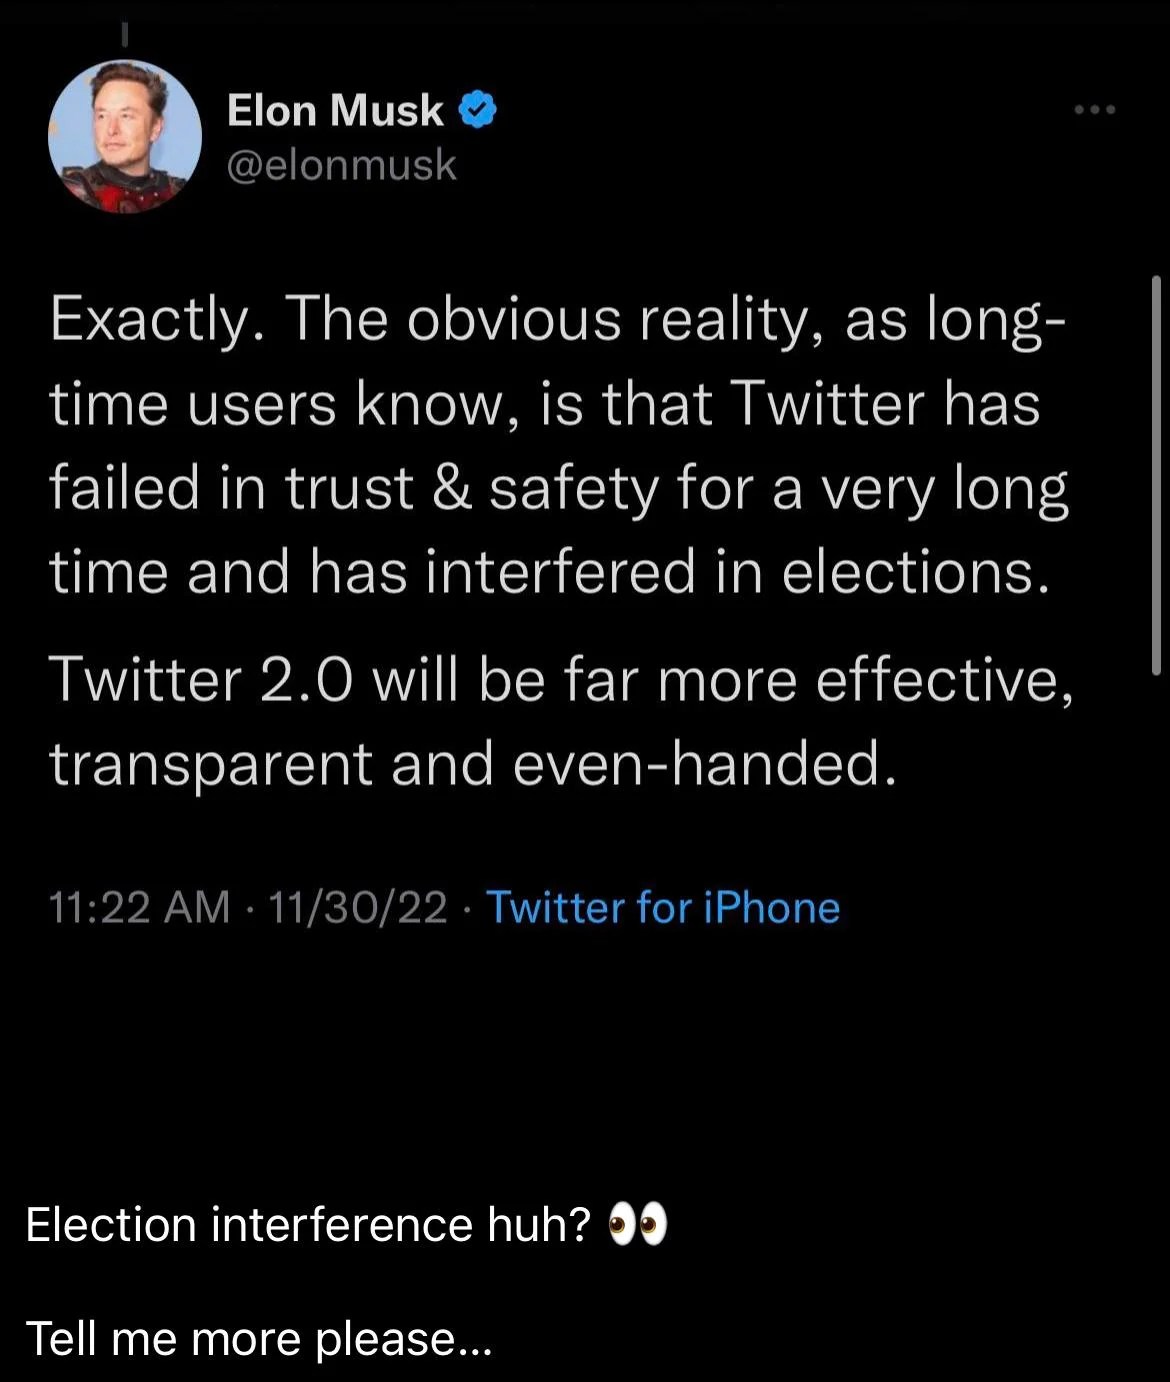Tap the eyes emoji in the caption

click(x=637, y=1225)
